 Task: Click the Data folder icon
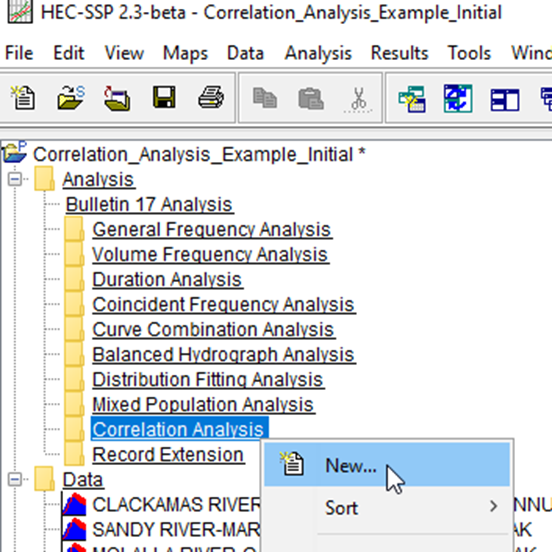(44, 479)
